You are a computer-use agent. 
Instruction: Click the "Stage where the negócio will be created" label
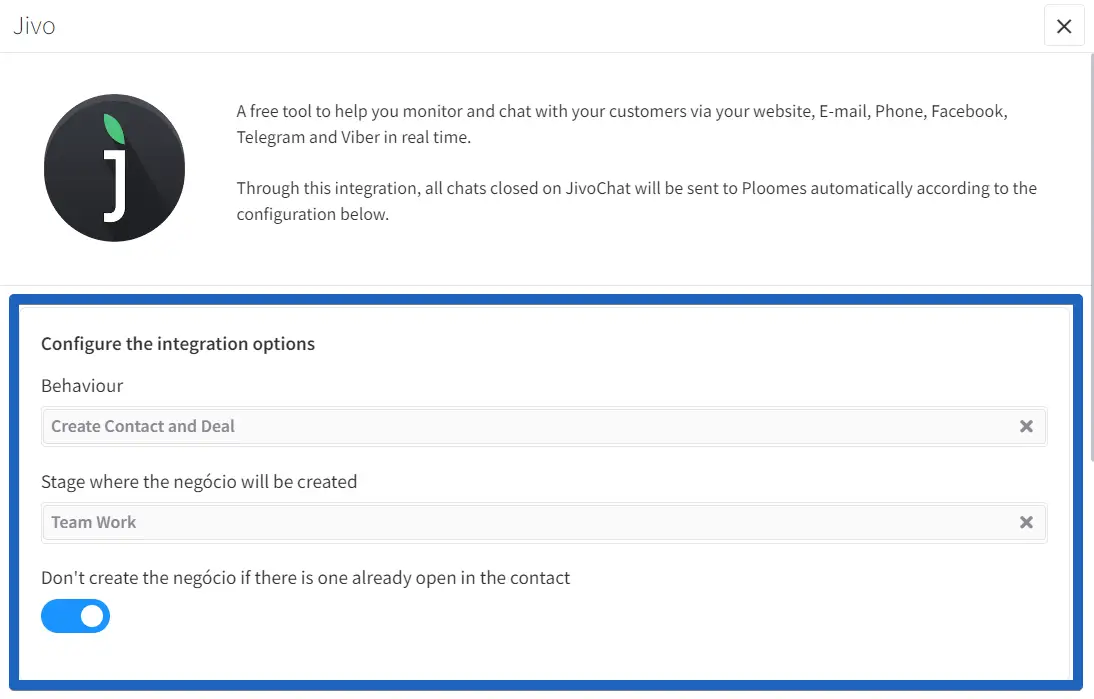click(199, 481)
